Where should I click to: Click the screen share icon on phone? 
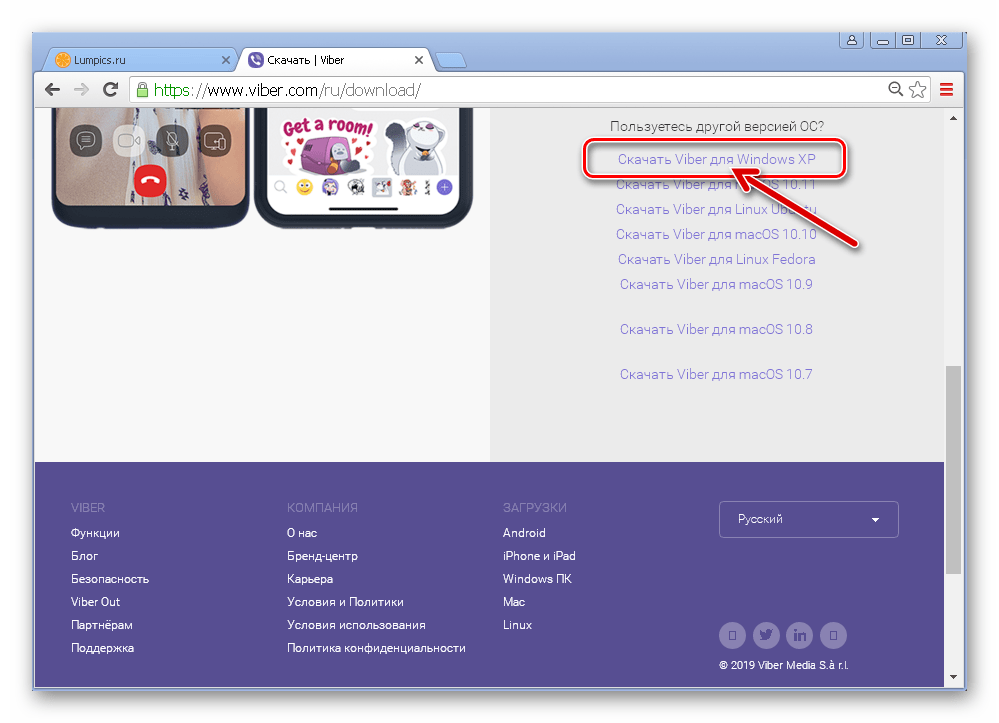[215, 140]
